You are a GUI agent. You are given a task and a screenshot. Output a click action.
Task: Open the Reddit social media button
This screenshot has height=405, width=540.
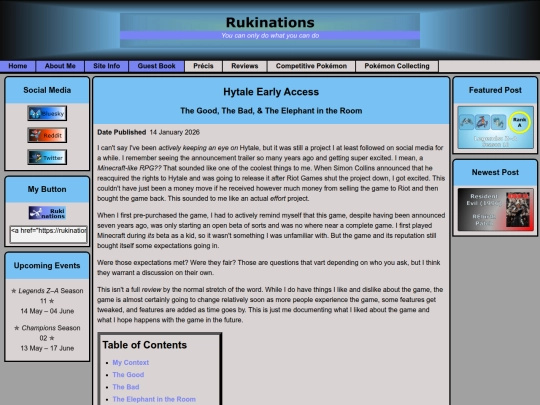(47, 135)
